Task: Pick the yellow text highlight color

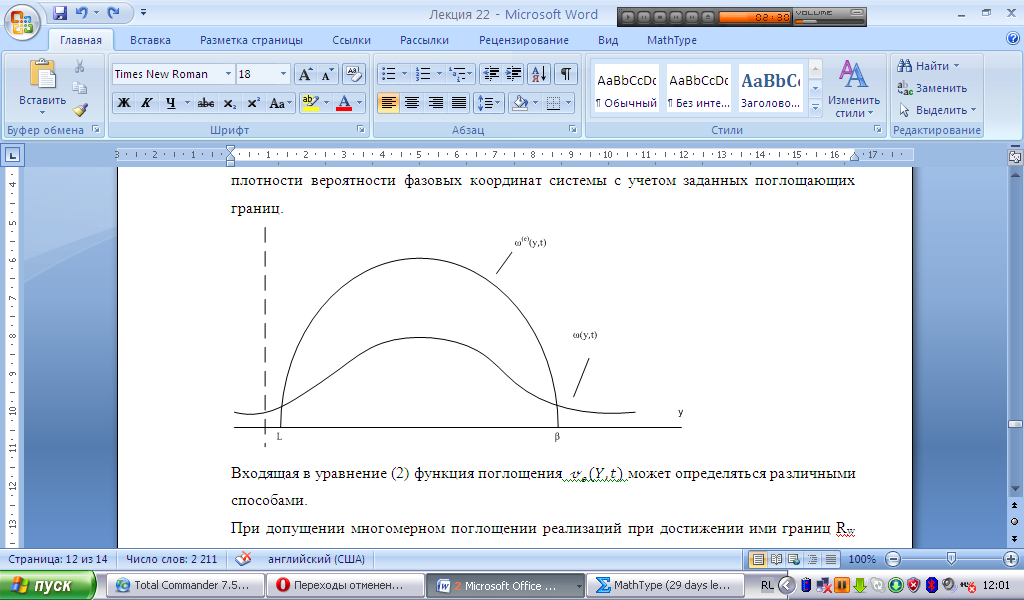Action: [310, 103]
